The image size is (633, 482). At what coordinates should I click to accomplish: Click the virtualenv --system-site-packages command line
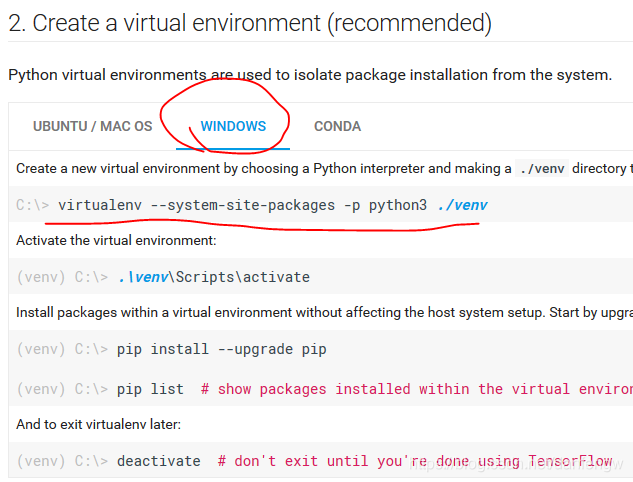click(273, 205)
